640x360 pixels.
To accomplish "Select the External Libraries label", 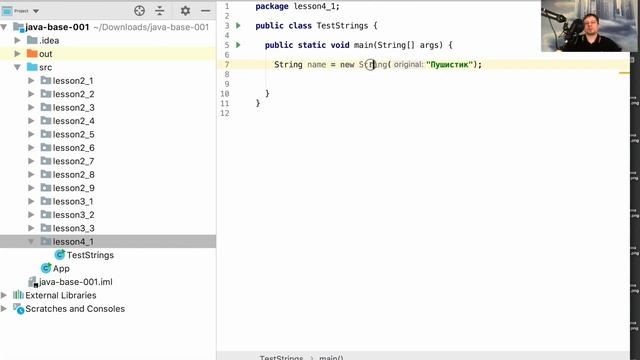I will pyautogui.click(x=61, y=295).
